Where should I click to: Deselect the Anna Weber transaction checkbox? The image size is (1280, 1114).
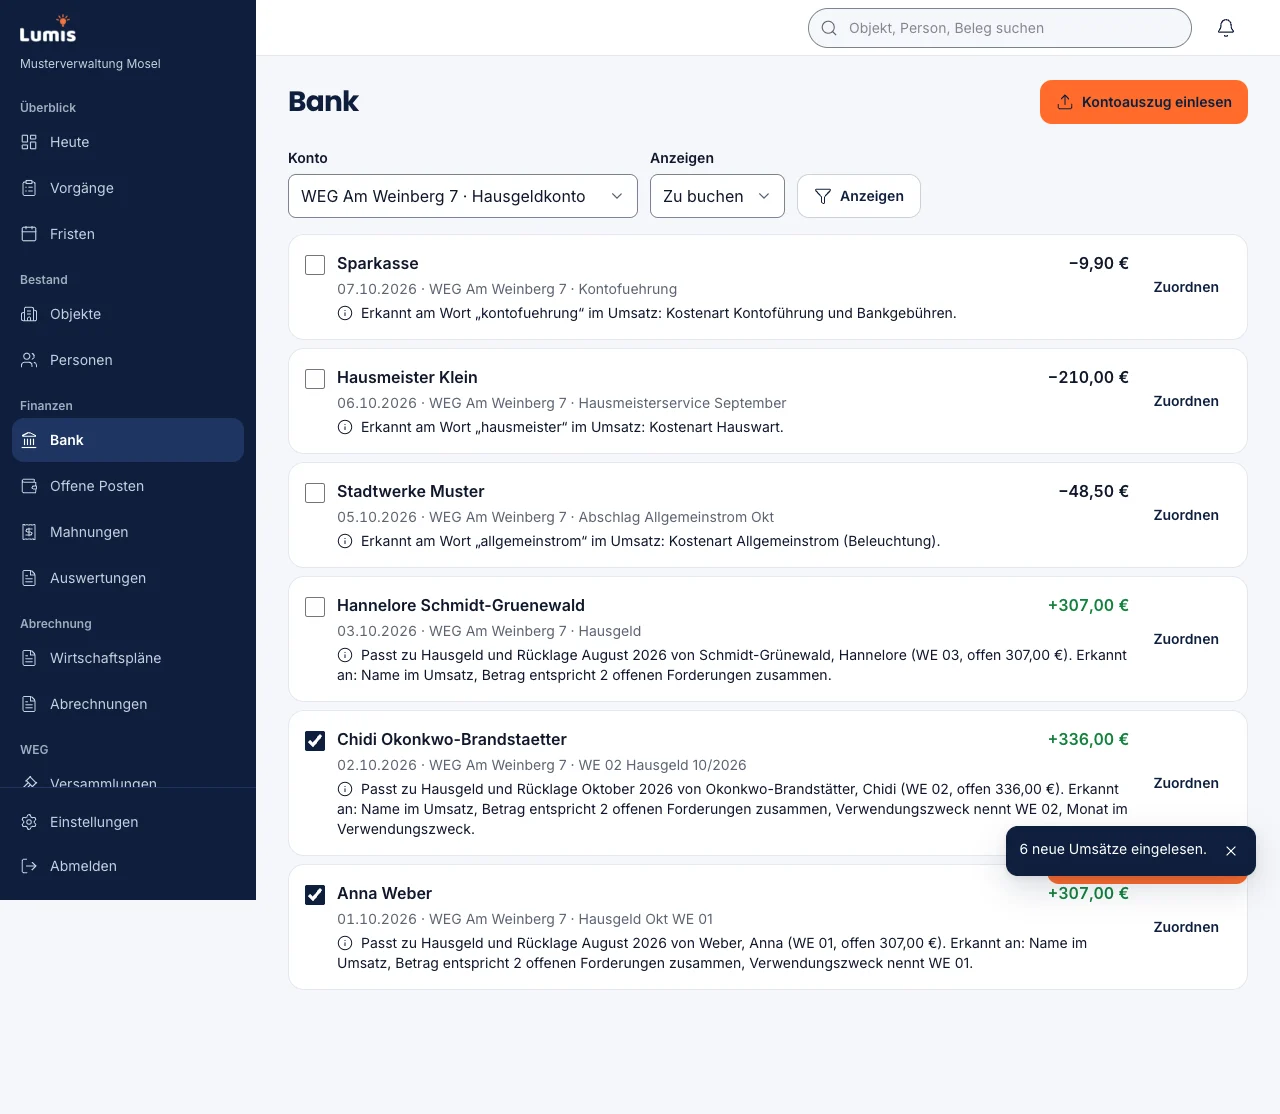(315, 895)
